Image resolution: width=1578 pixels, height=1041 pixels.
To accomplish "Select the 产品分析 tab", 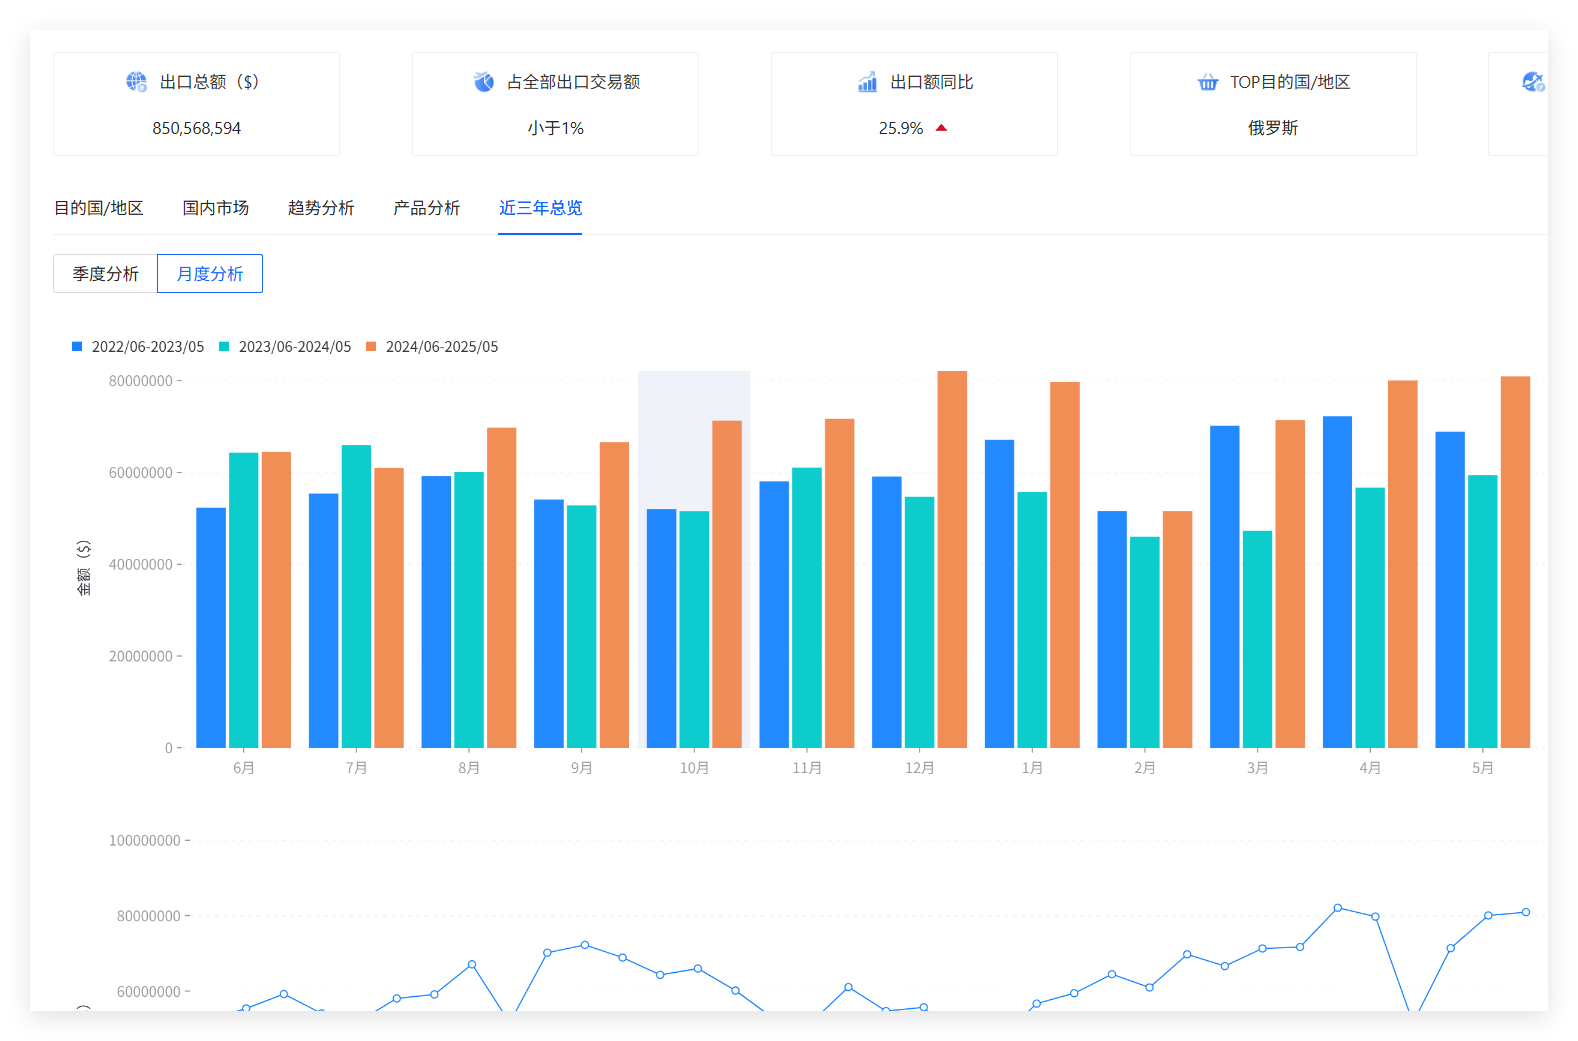I will tap(427, 208).
